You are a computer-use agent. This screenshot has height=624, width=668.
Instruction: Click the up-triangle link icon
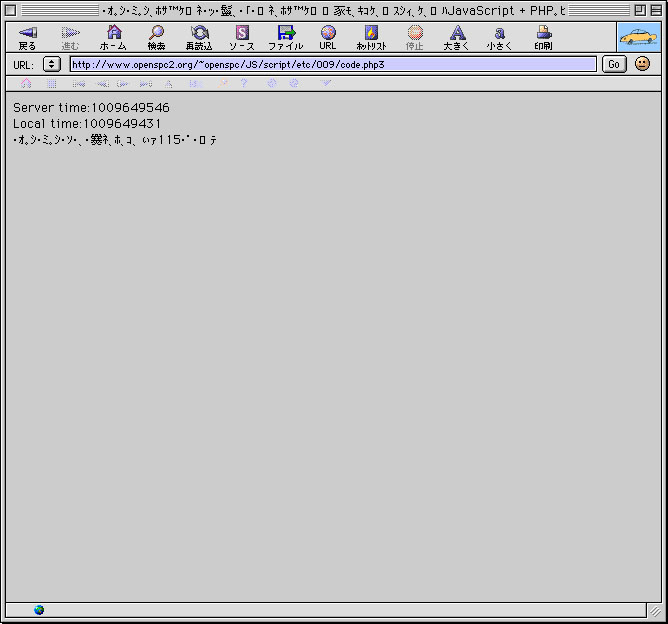169,84
